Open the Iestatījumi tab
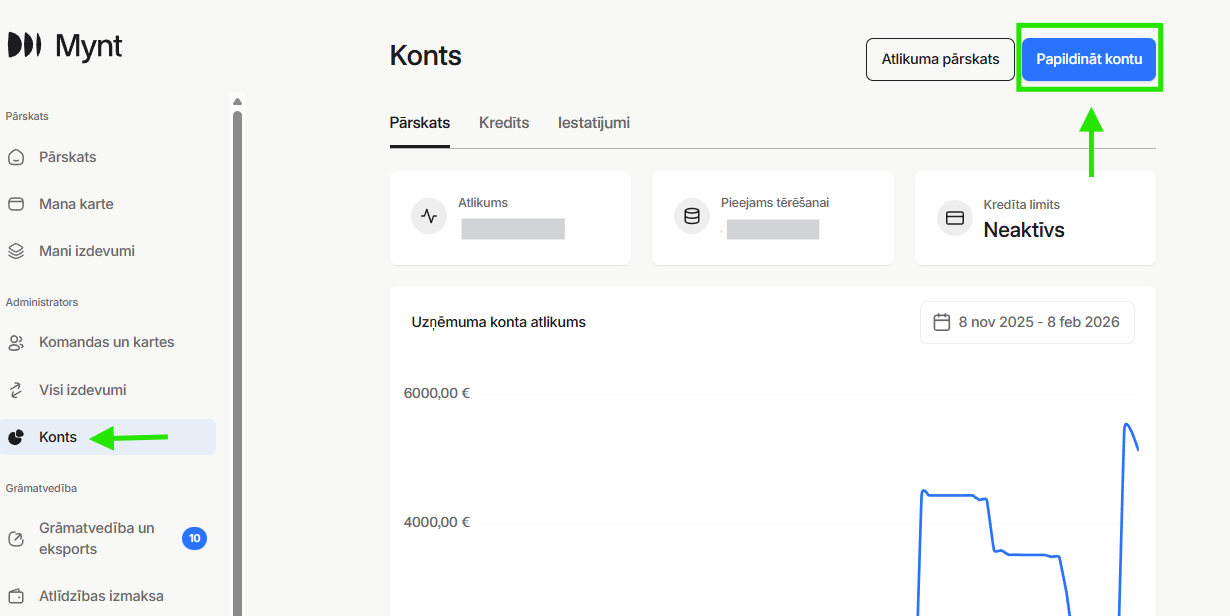 [x=594, y=123]
